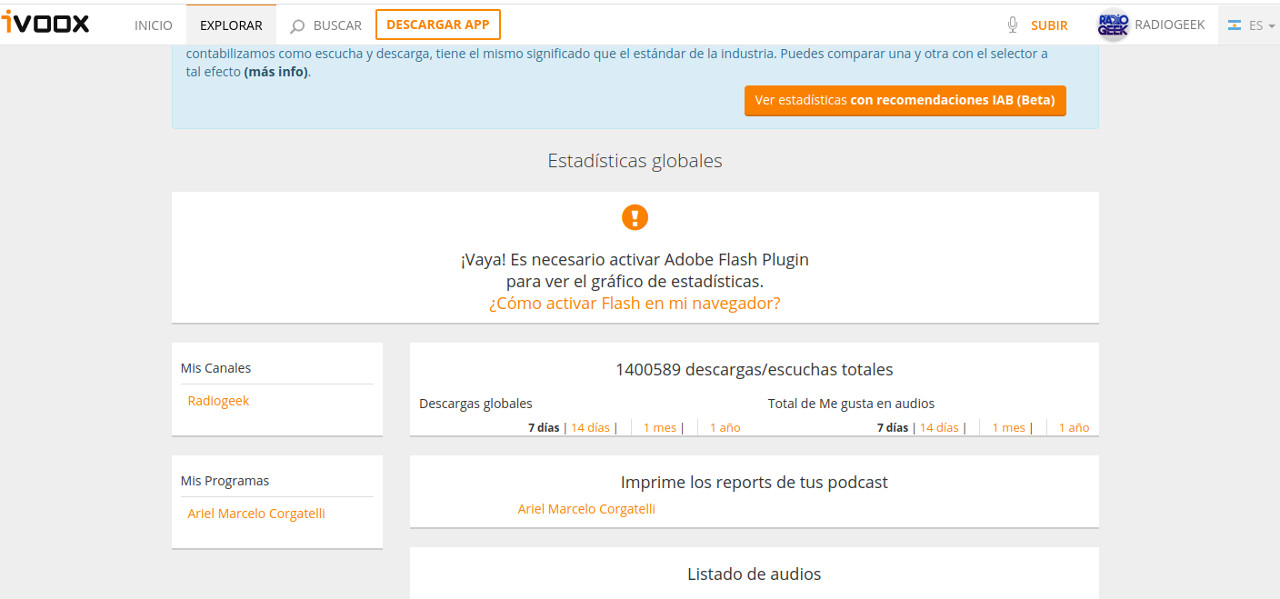Open the EXPLORAR tab
The image size is (1280, 599).
tap(231, 25)
